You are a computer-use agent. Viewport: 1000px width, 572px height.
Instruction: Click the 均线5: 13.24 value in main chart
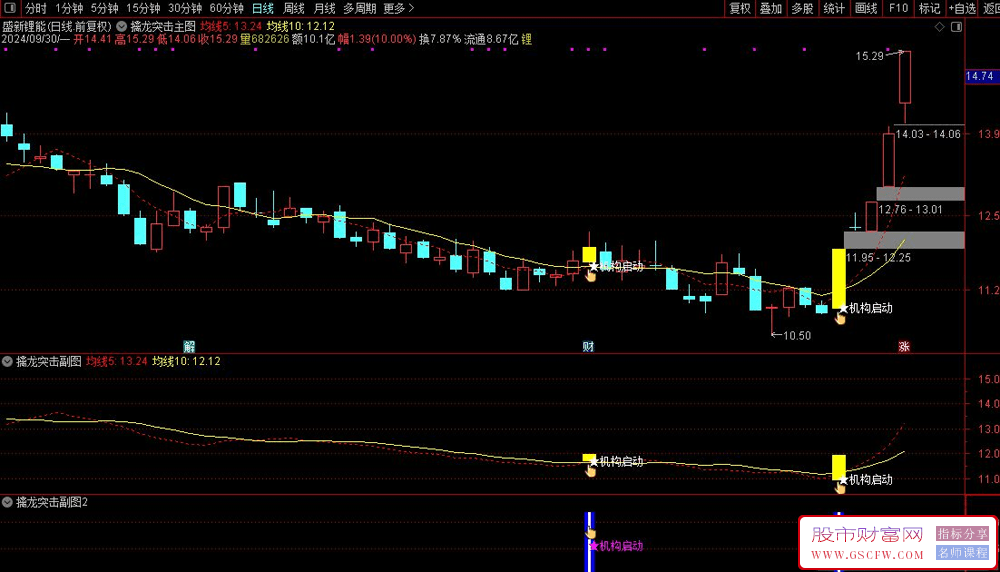231,27
